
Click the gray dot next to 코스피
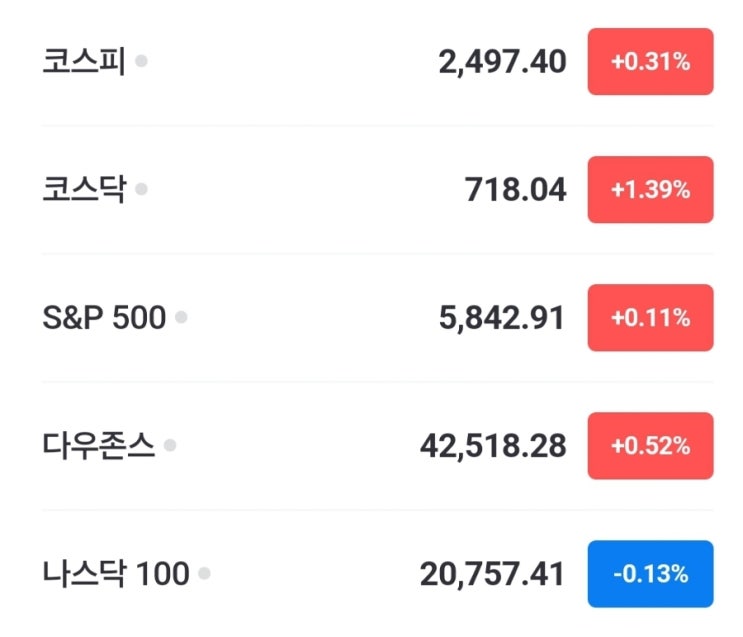point(141,62)
